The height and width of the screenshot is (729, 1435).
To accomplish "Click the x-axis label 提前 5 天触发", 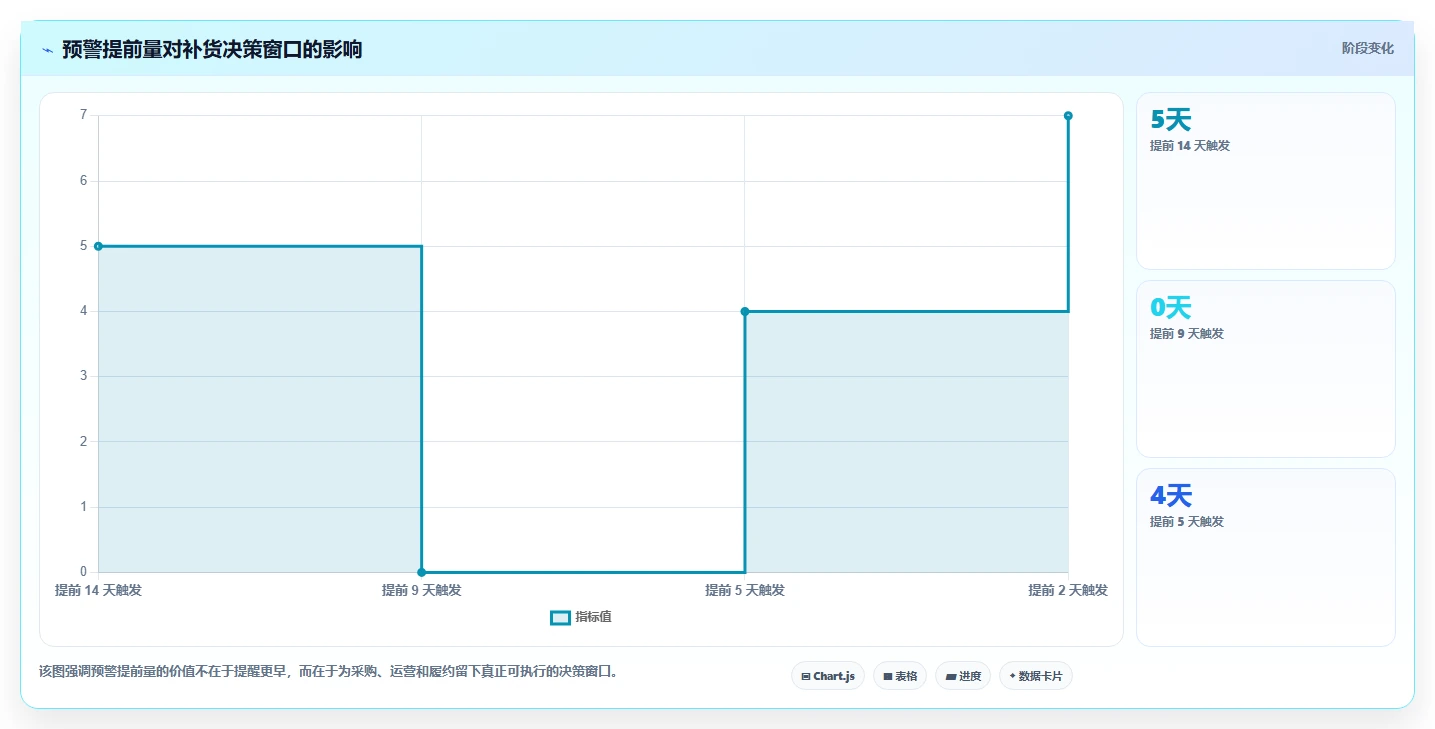I will pos(745,591).
